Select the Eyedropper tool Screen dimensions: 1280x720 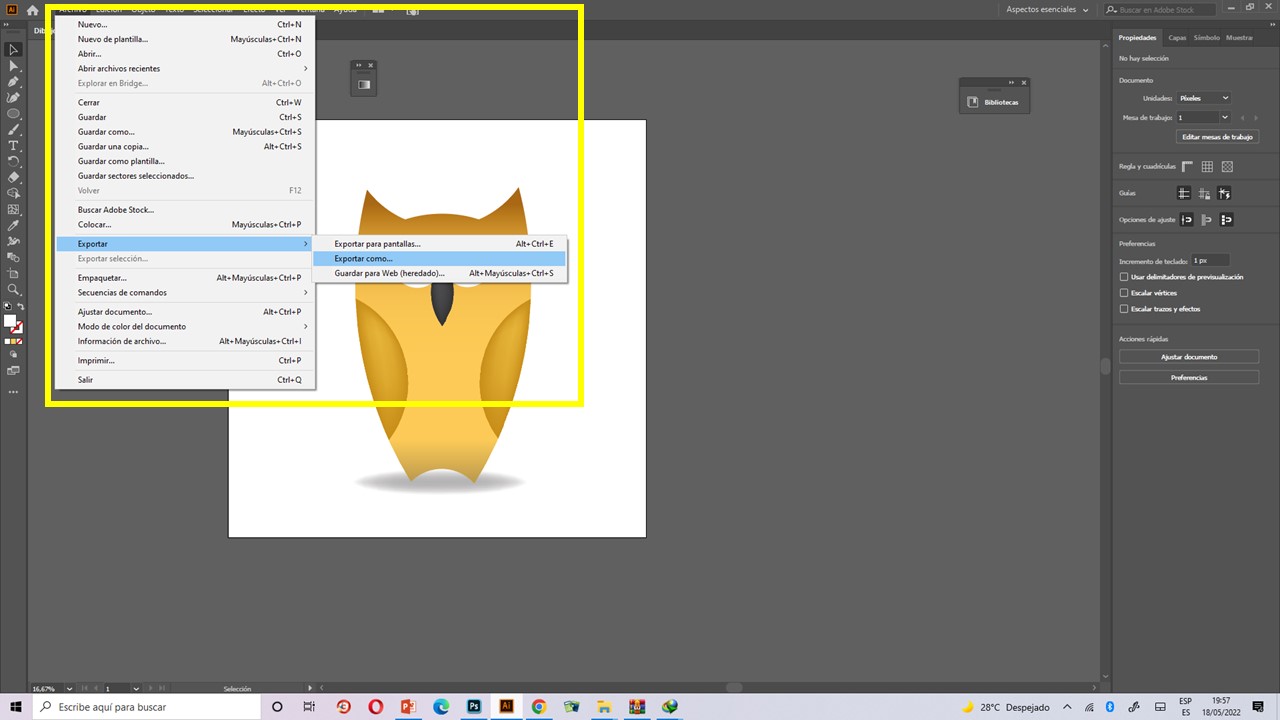tap(14, 226)
